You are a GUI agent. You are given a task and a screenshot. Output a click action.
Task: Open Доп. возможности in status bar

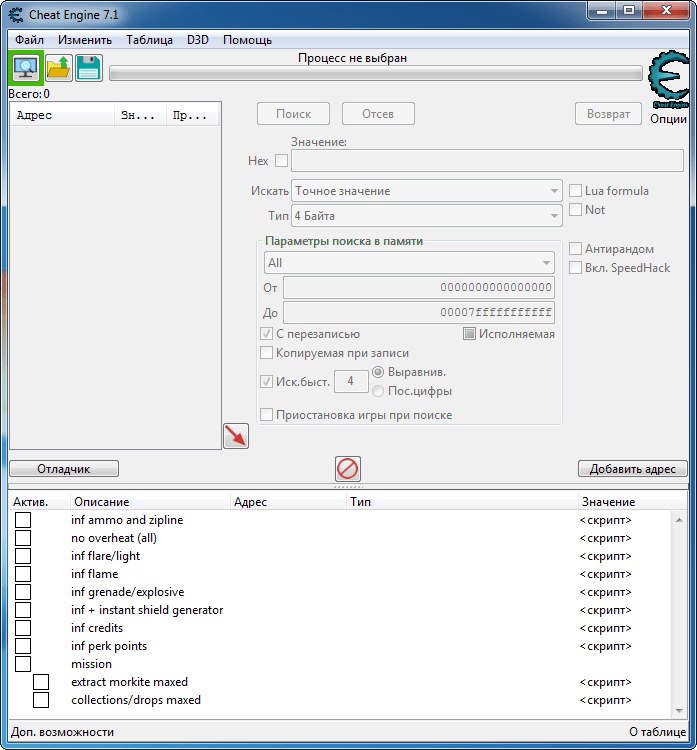62,732
